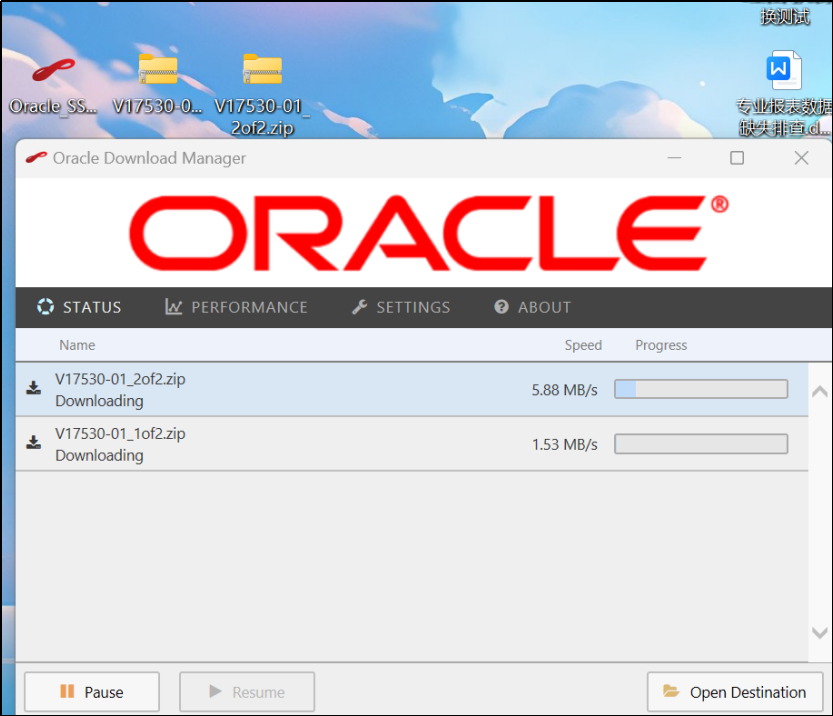Click progress bar of V17530-01_2of2.zip
The width and height of the screenshot is (833, 716).
point(701,389)
